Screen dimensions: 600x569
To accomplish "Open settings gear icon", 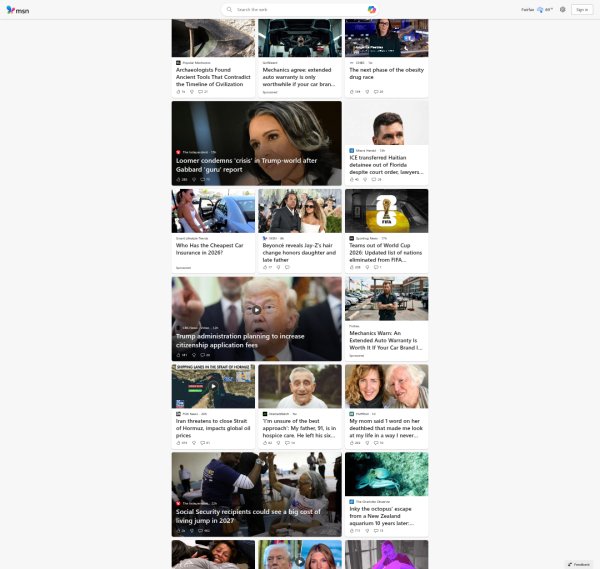I will point(562,10).
